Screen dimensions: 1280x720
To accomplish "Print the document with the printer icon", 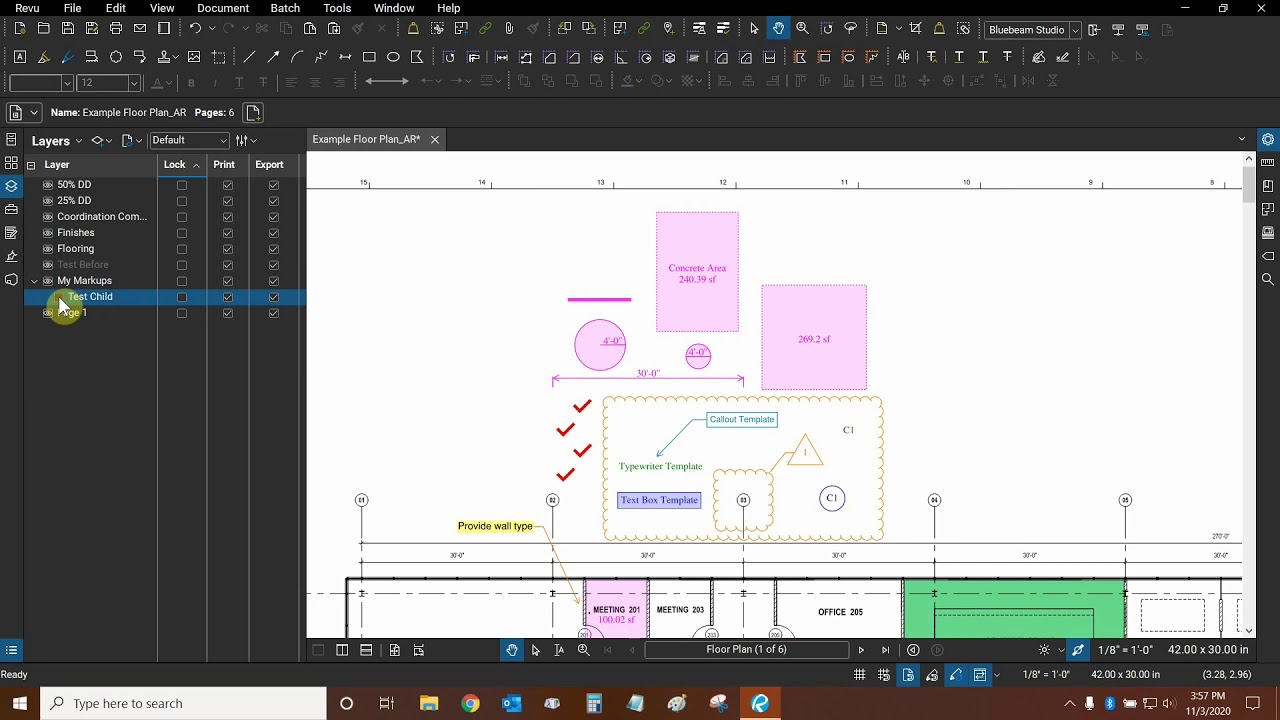I will coord(116,29).
